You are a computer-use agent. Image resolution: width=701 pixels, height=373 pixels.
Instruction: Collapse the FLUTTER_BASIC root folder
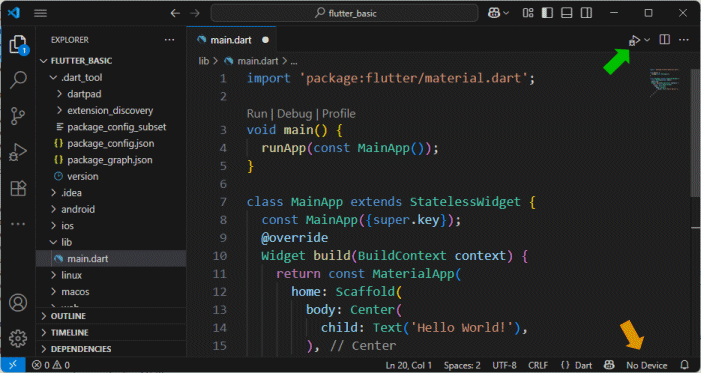coord(44,61)
